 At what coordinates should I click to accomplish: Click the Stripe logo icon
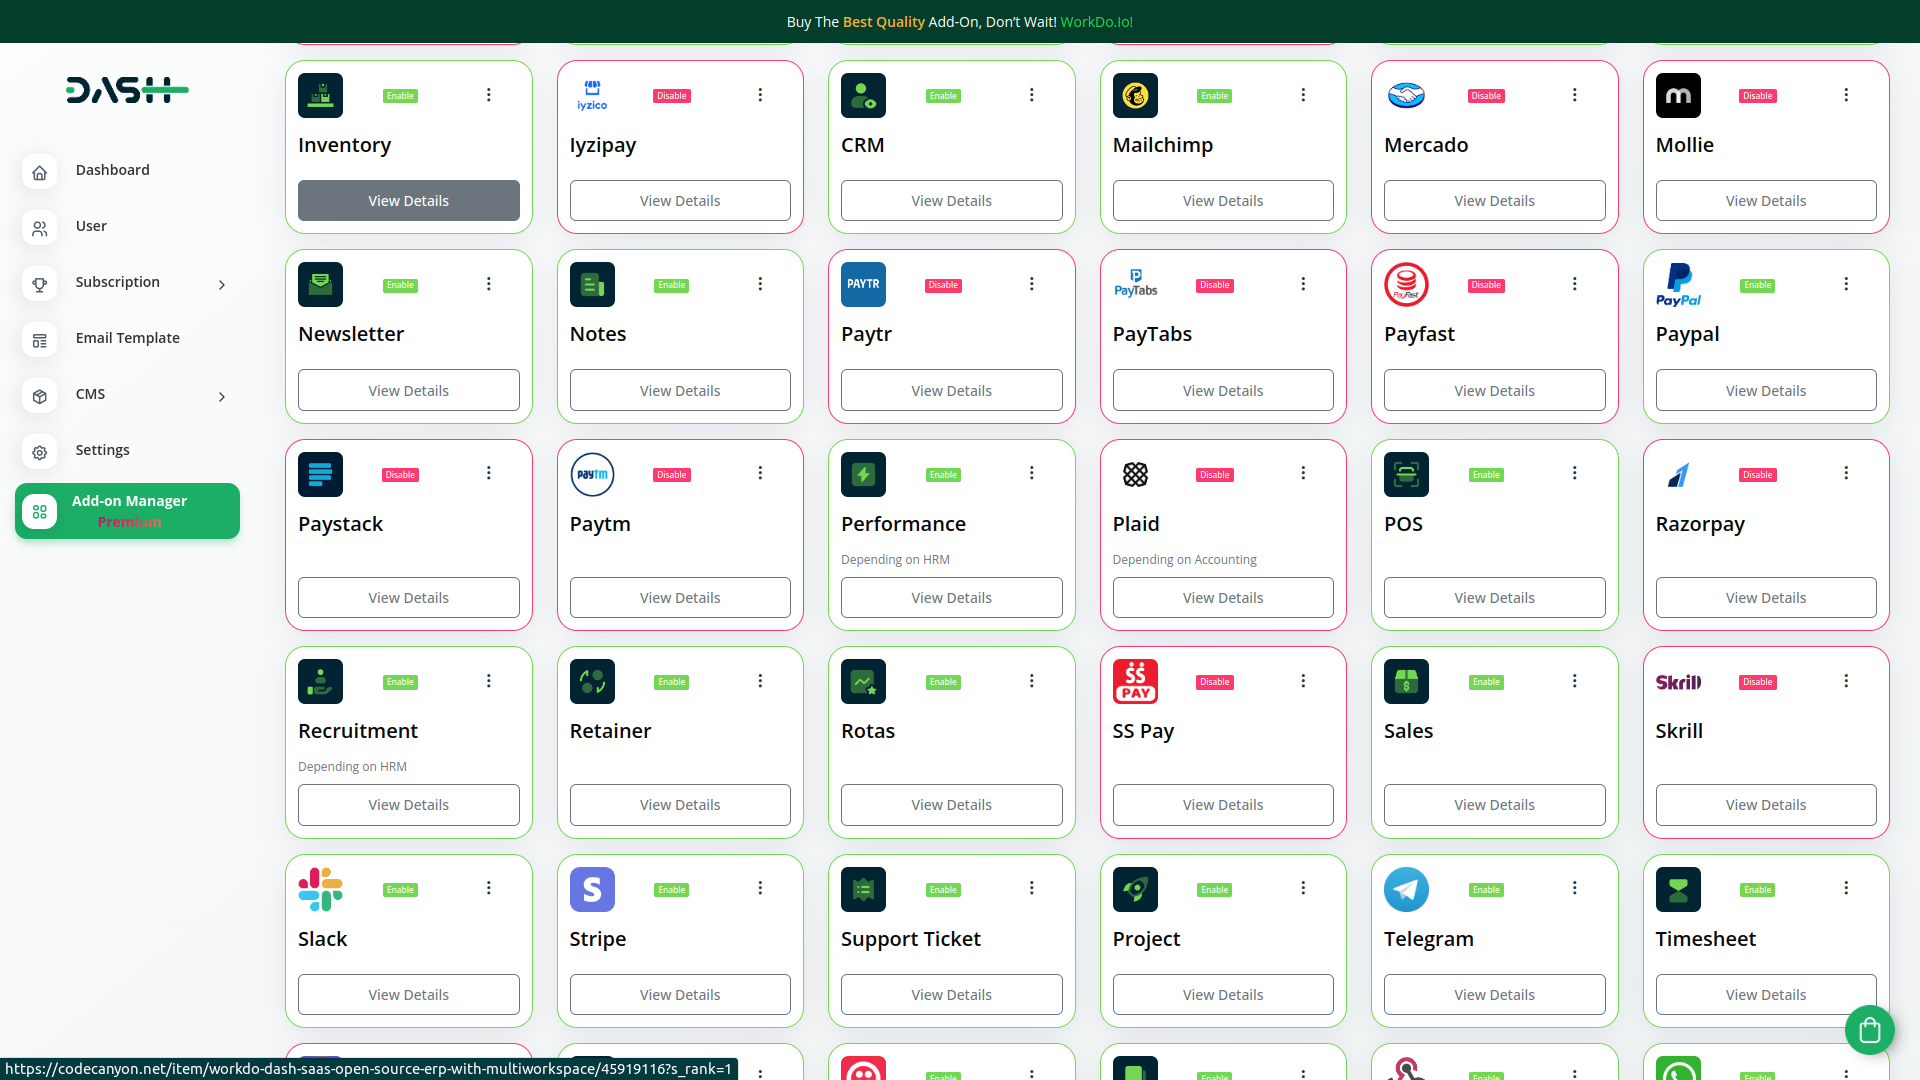(592, 889)
